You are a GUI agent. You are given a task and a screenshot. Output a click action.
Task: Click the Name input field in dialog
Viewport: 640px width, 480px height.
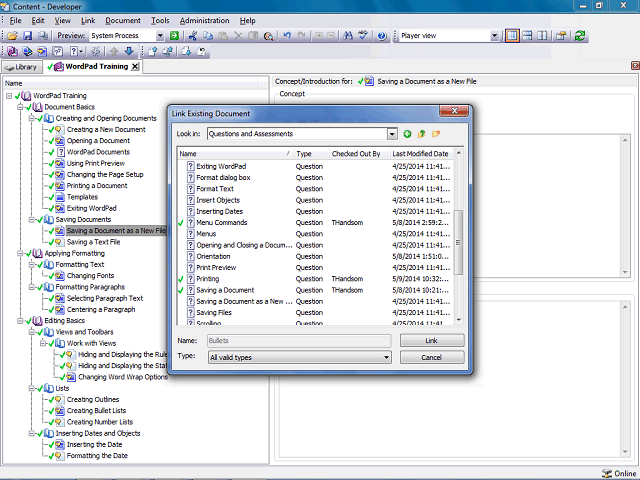point(299,341)
